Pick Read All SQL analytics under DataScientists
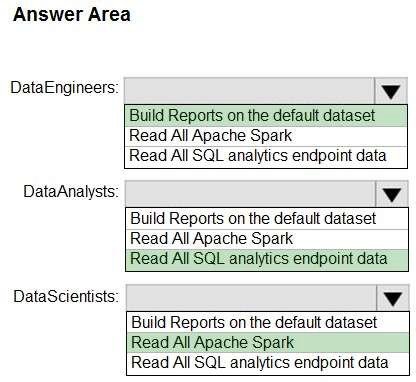 click(268, 363)
